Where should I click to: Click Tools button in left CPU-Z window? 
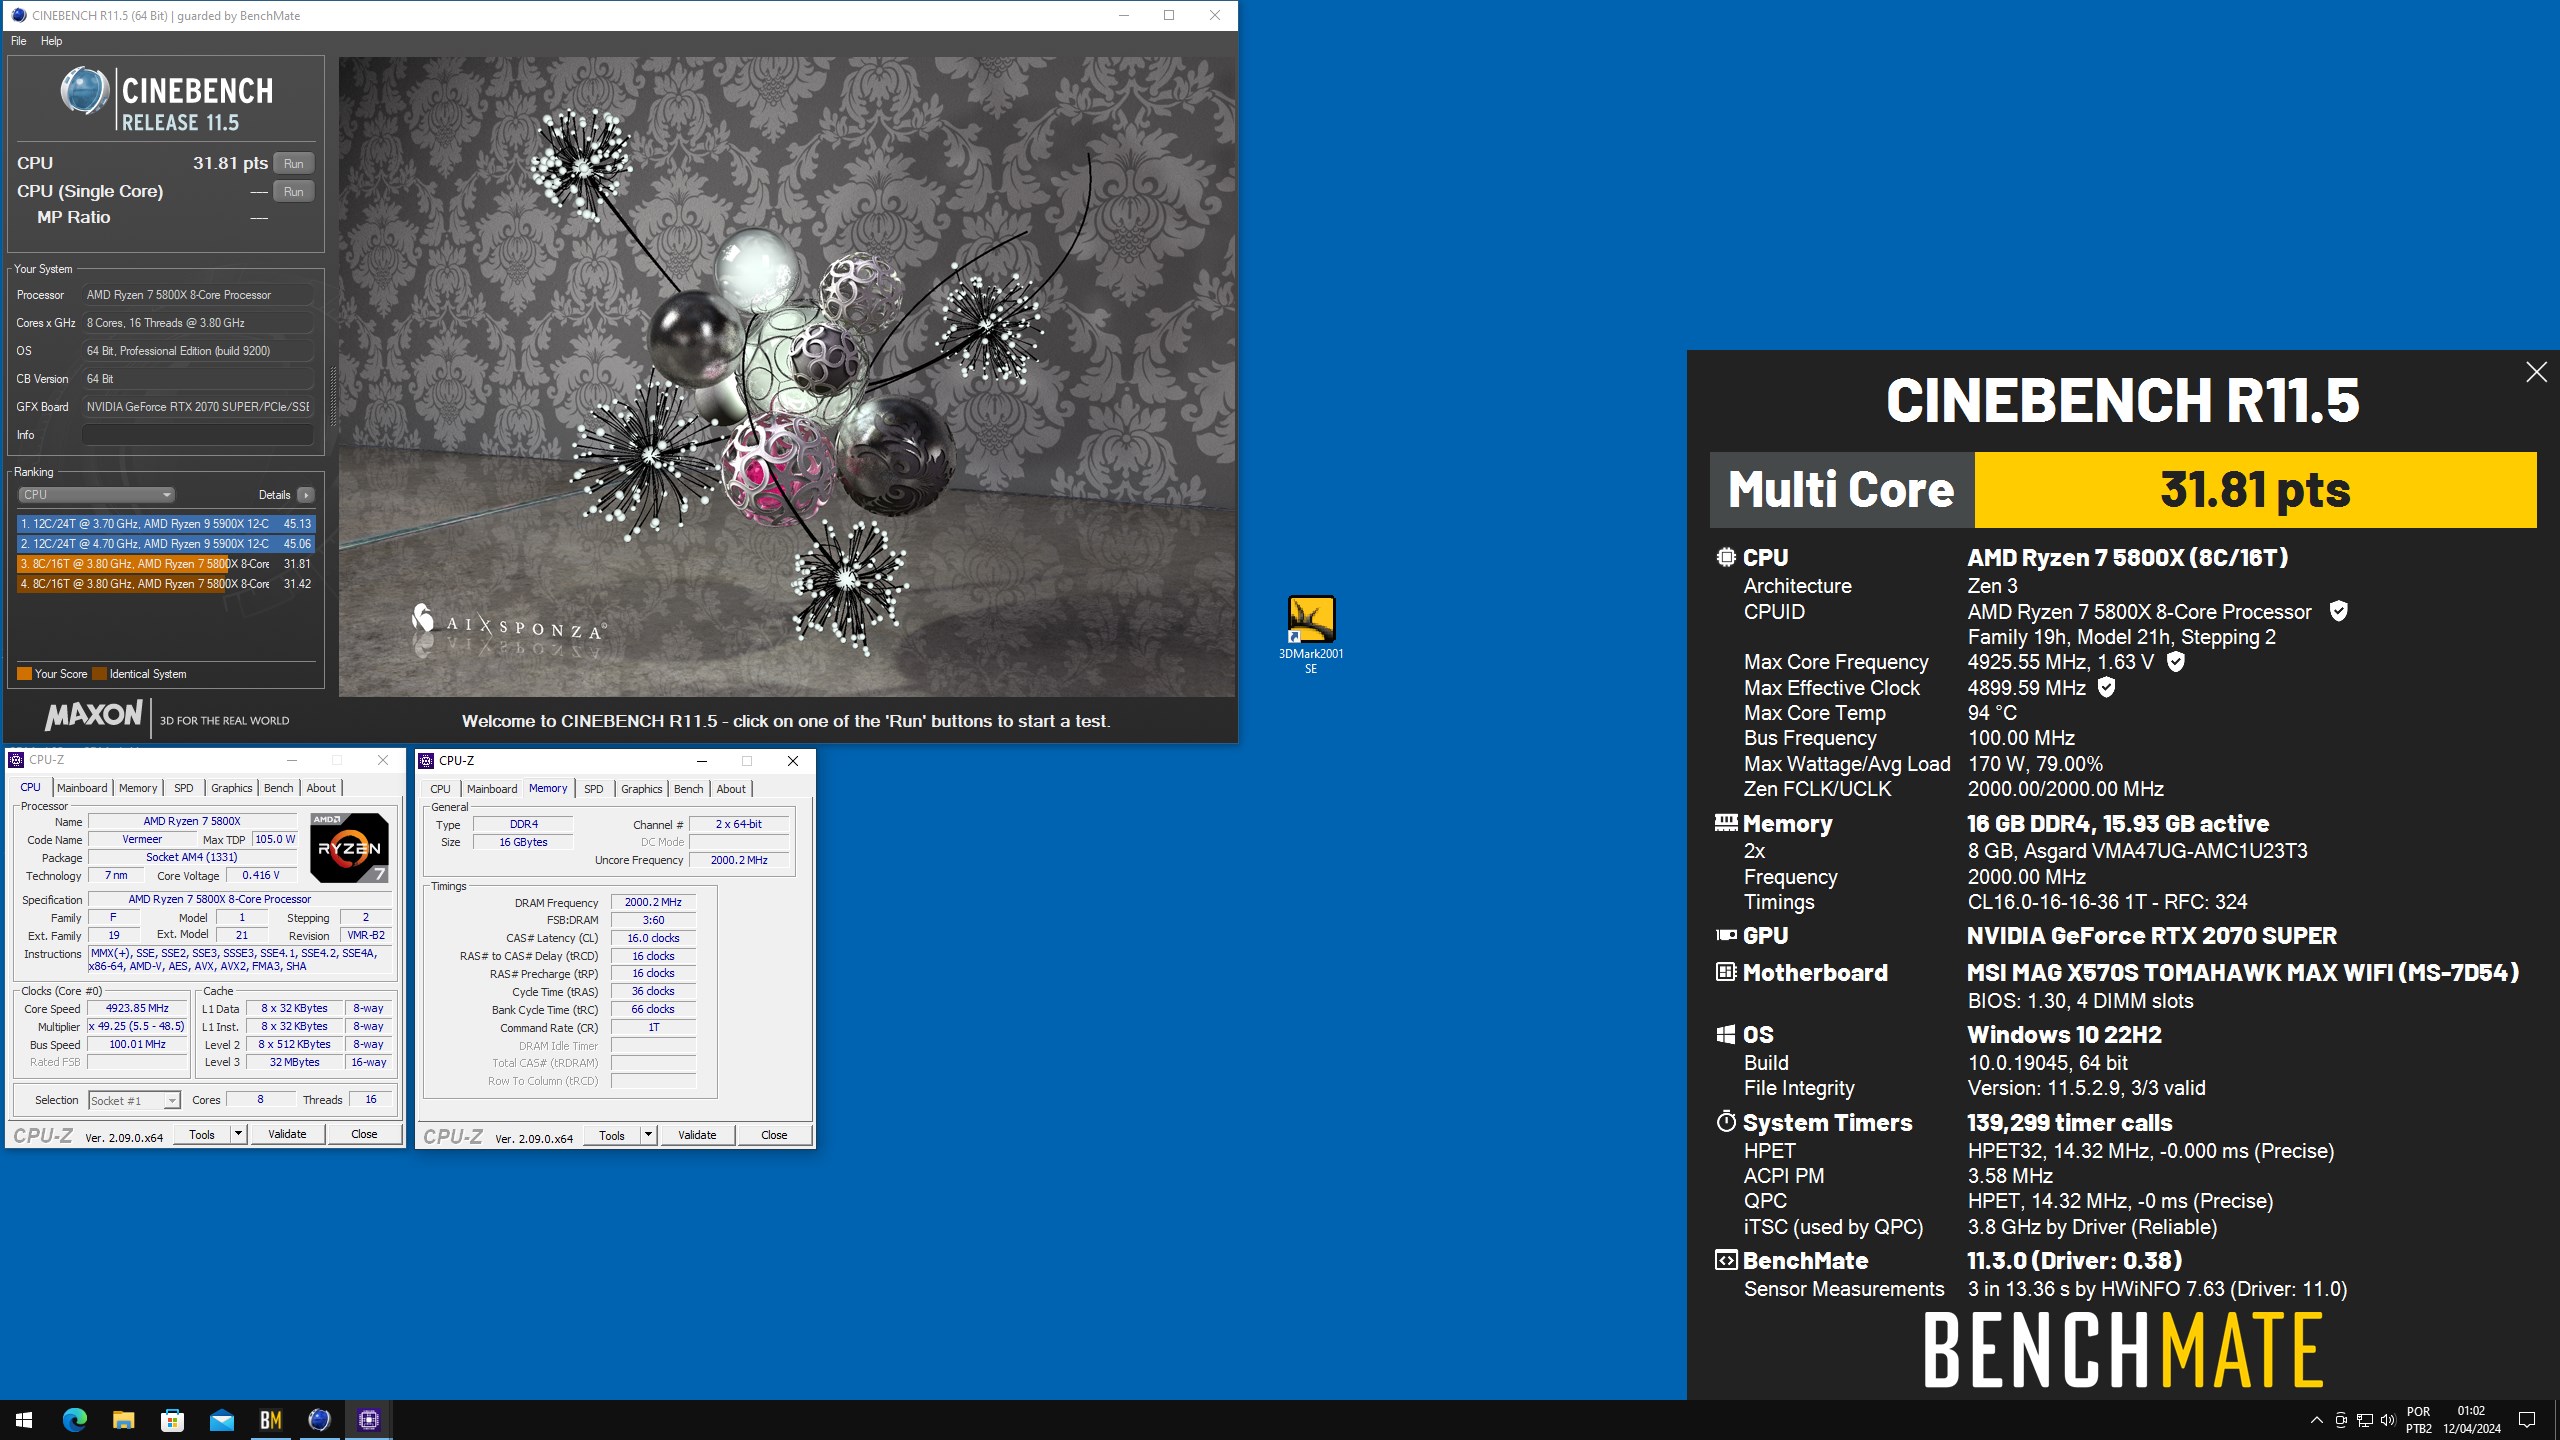point(202,1134)
